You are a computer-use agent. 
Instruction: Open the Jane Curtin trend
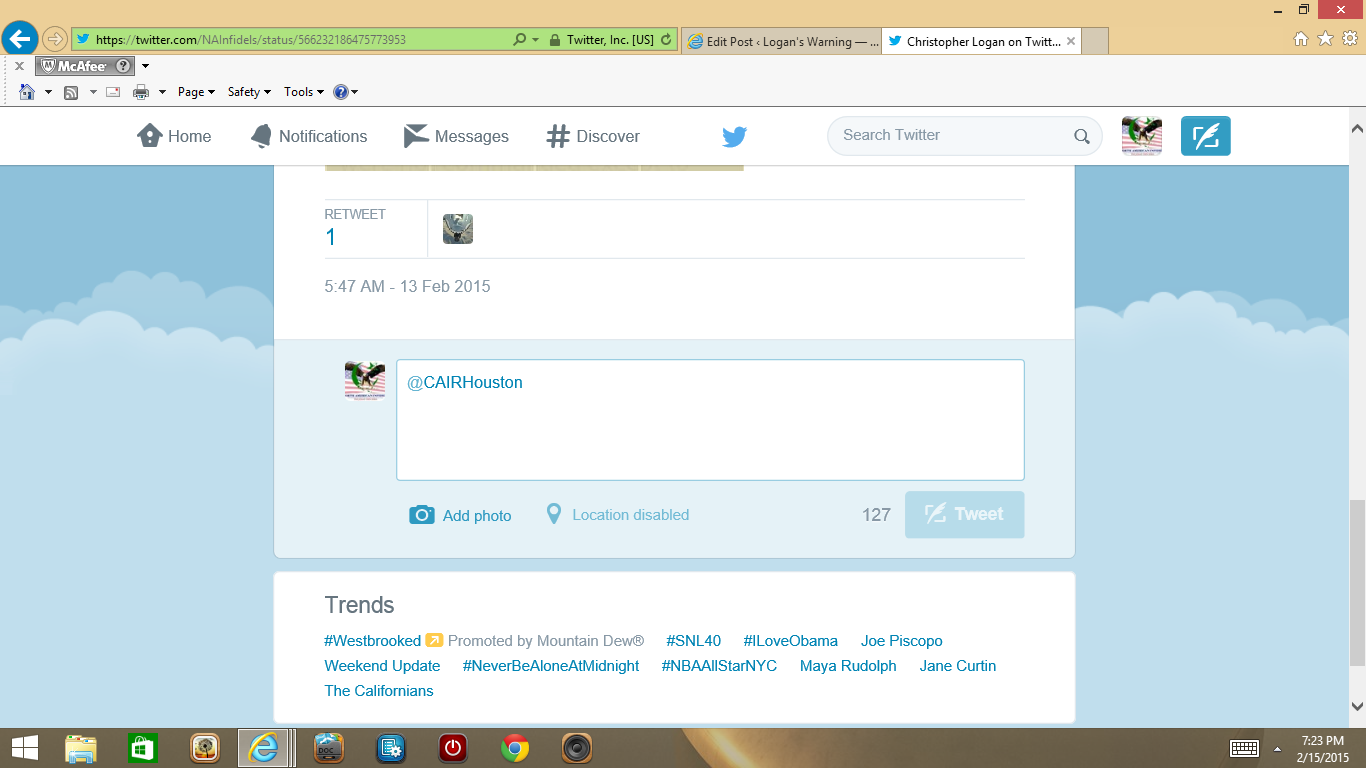click(958, 666)
